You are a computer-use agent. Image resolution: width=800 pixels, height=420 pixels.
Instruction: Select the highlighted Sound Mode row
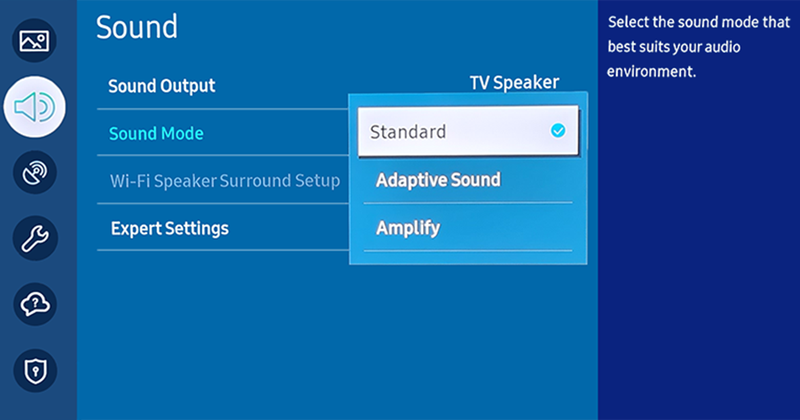(156, 134)
